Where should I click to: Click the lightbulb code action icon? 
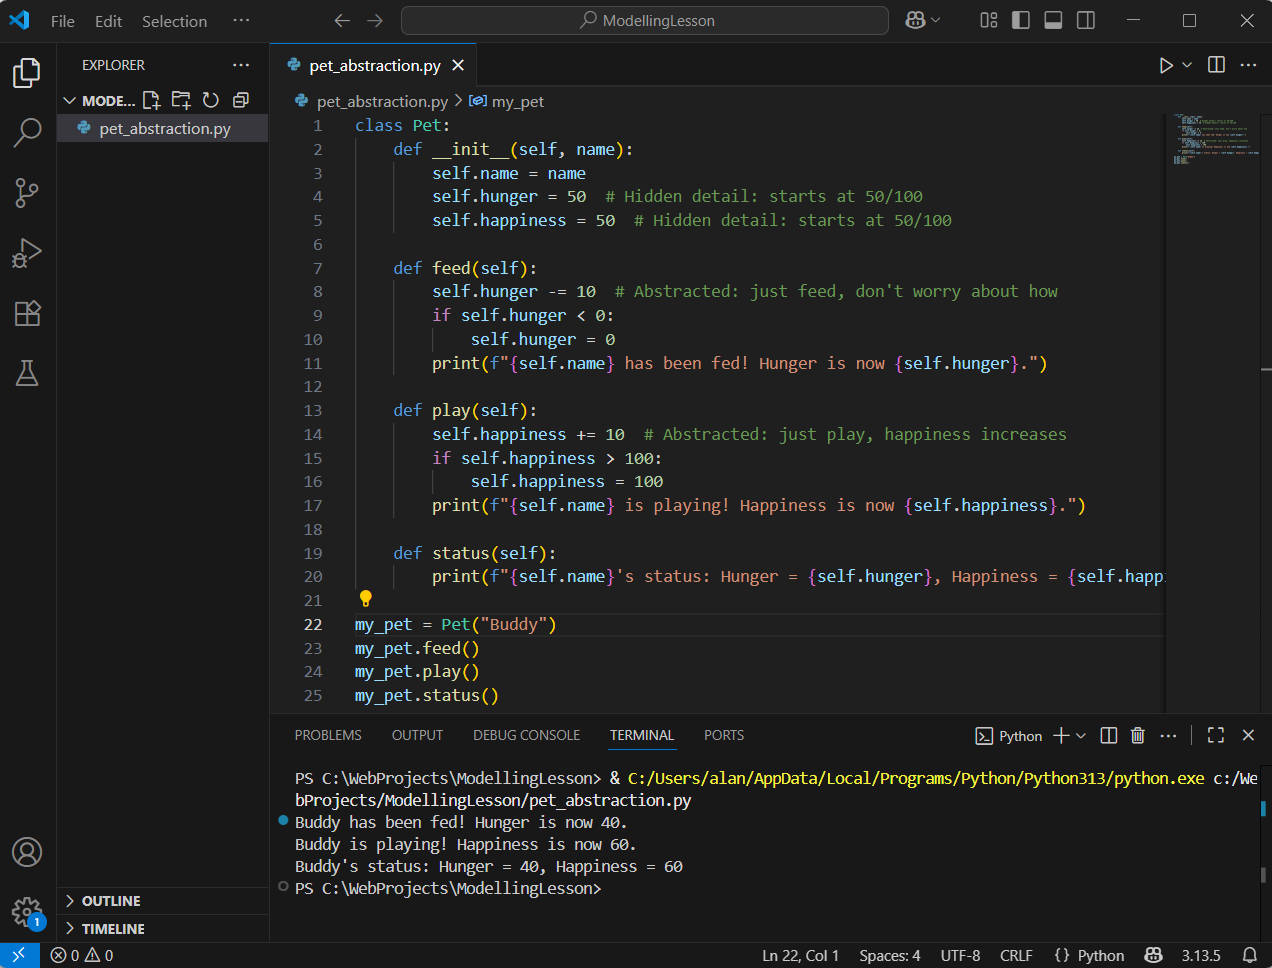(x=366, y=599)
